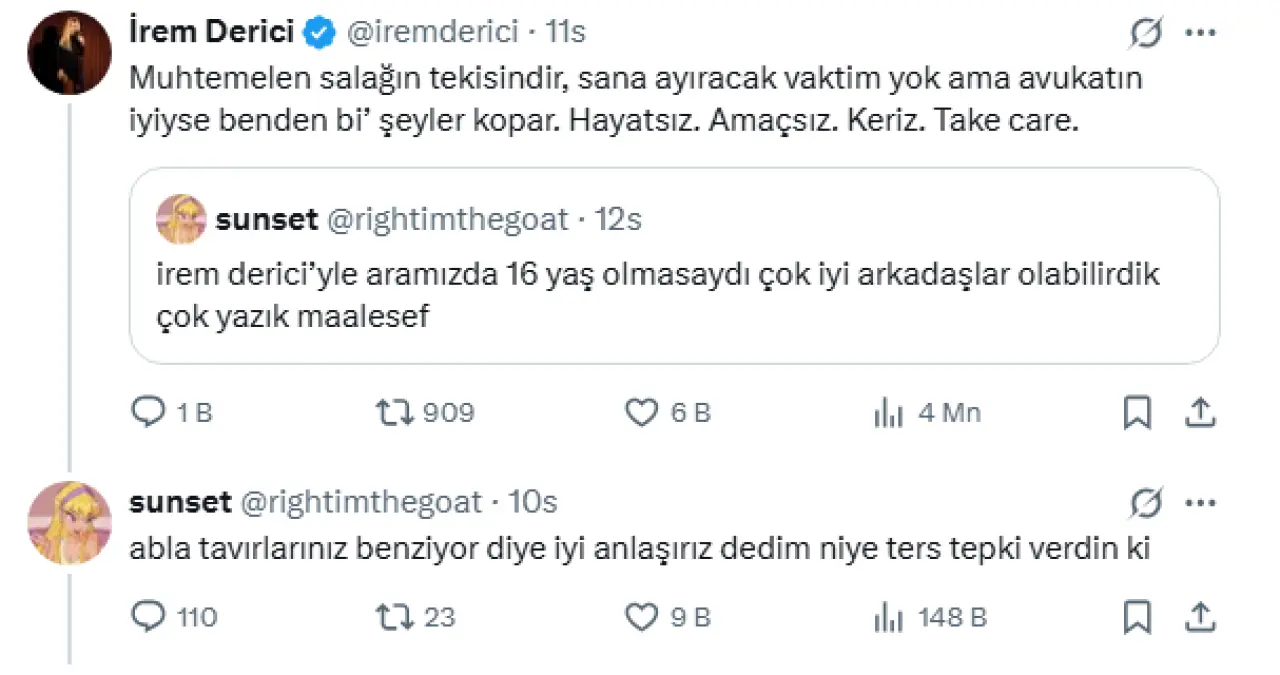Bookmark sunset's reply tweet
Image resolution: width=1280 pixels, height=675 pixels.
pyautogui.click(x=1137, y=617)
